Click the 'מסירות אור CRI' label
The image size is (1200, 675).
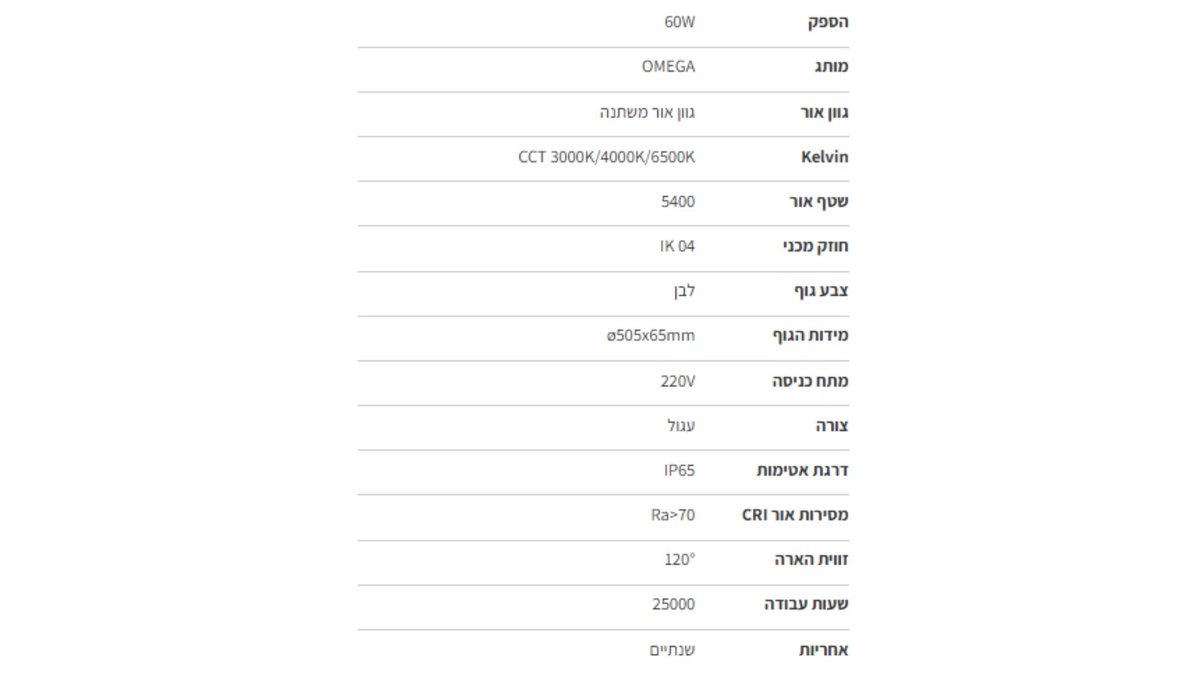click(x=795, y=515)
